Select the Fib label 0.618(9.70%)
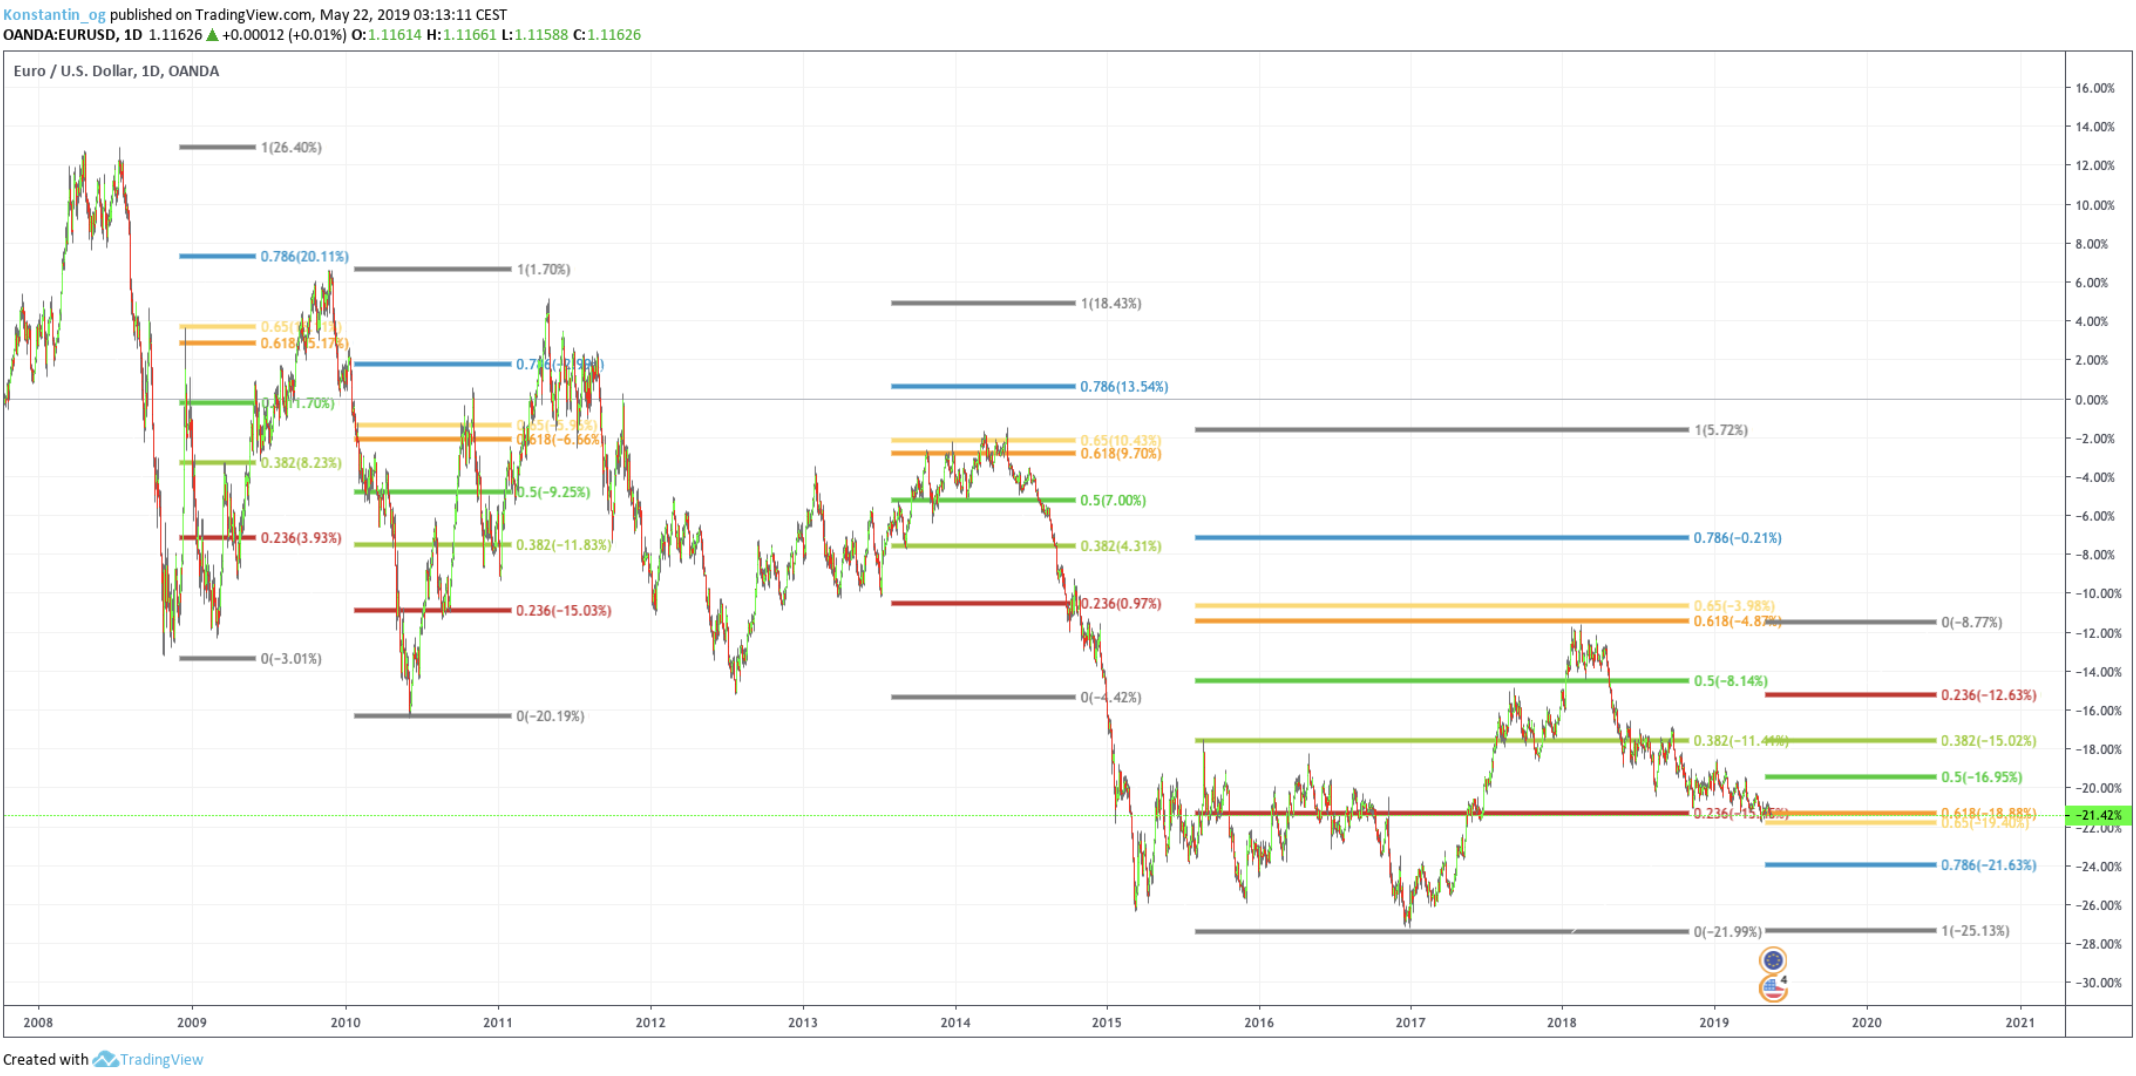 [x=1120, y=454]
